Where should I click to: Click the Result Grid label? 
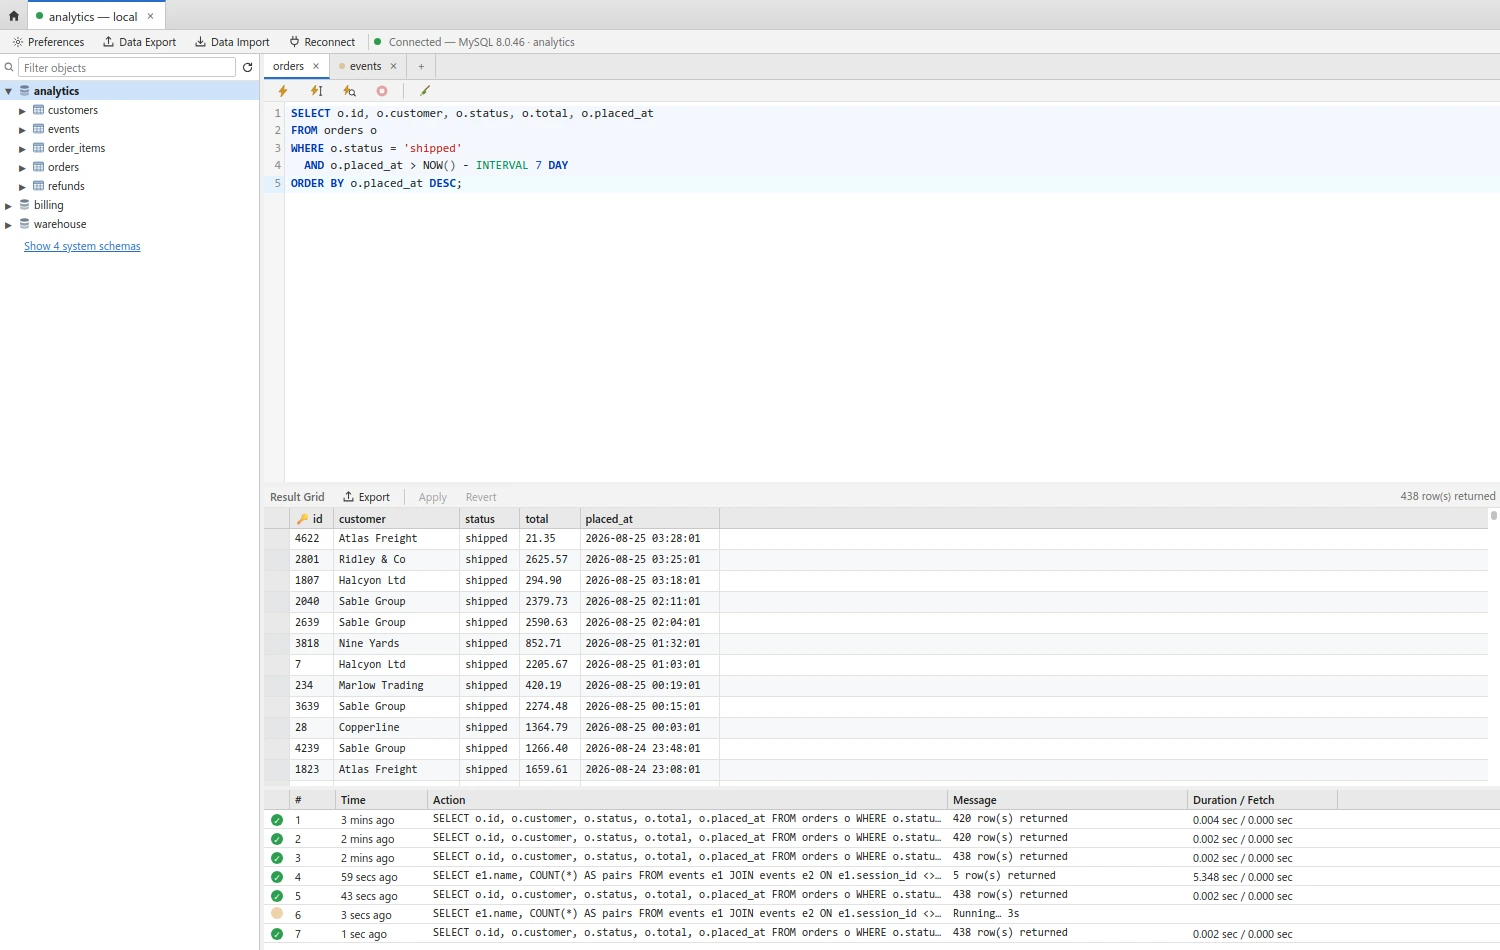(297, 497)
